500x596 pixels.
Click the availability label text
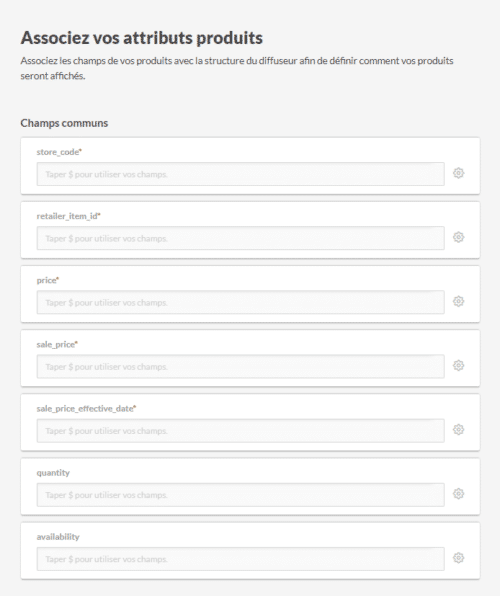pyautogui.click(x=58, y=537)
